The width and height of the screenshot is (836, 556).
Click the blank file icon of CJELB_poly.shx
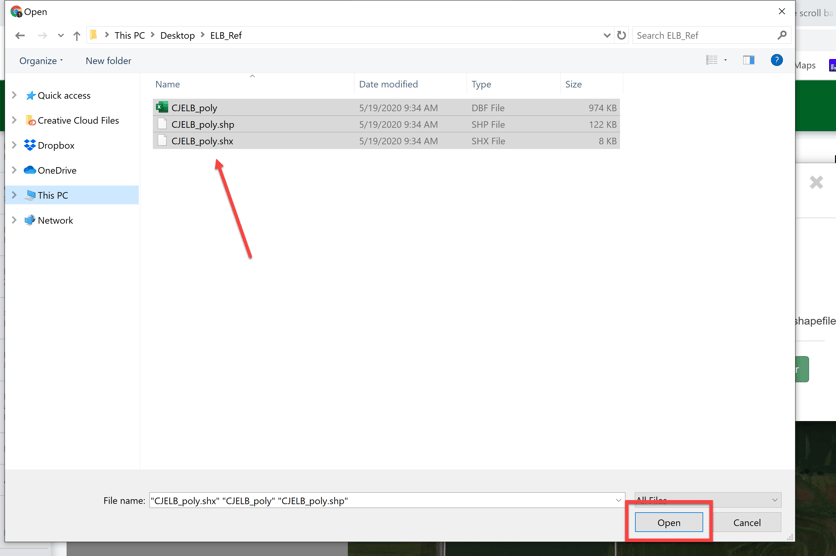coord(162,140)
